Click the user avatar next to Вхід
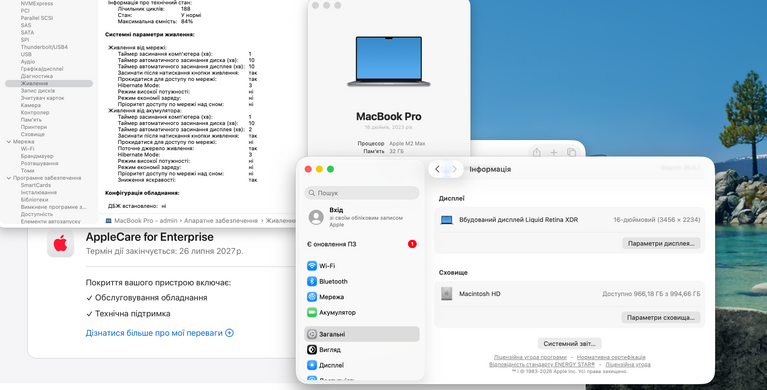767x390 pixels. (316, 217)
